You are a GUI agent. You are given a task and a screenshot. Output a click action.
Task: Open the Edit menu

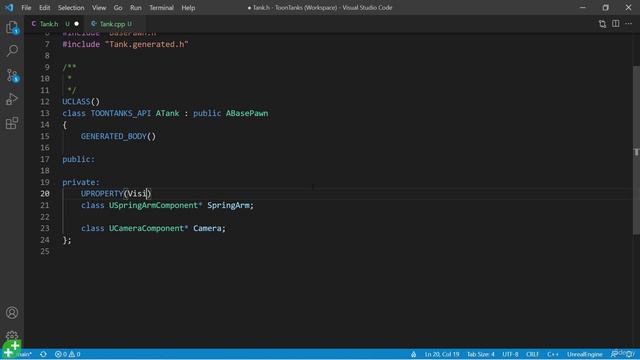[44, 8]
